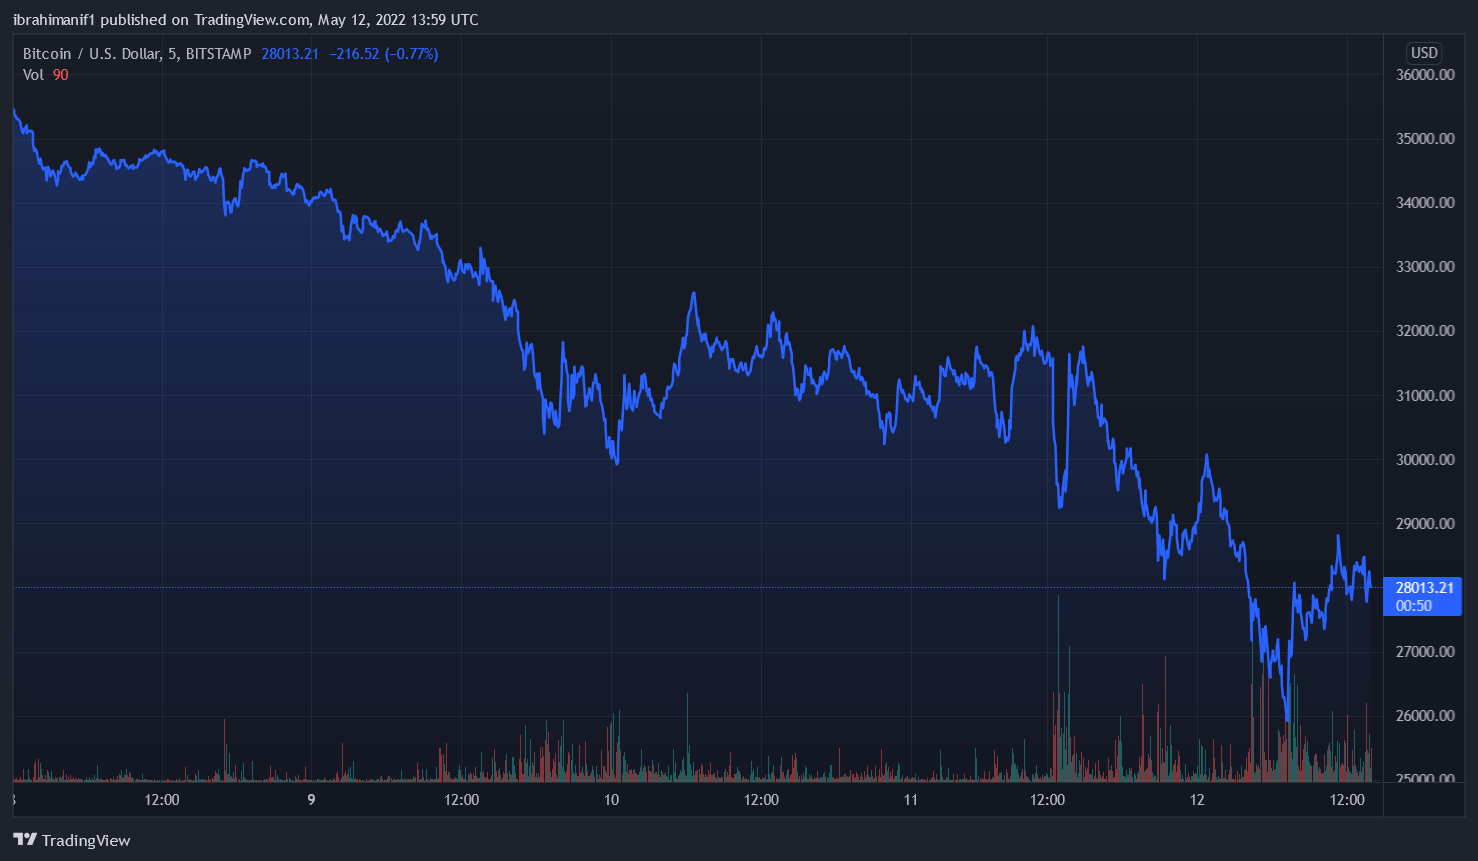The height and width of the screenshot is (861, 1478).
Task: Click the 32000.00 price axis label
Action: [x=1425, y=331]
